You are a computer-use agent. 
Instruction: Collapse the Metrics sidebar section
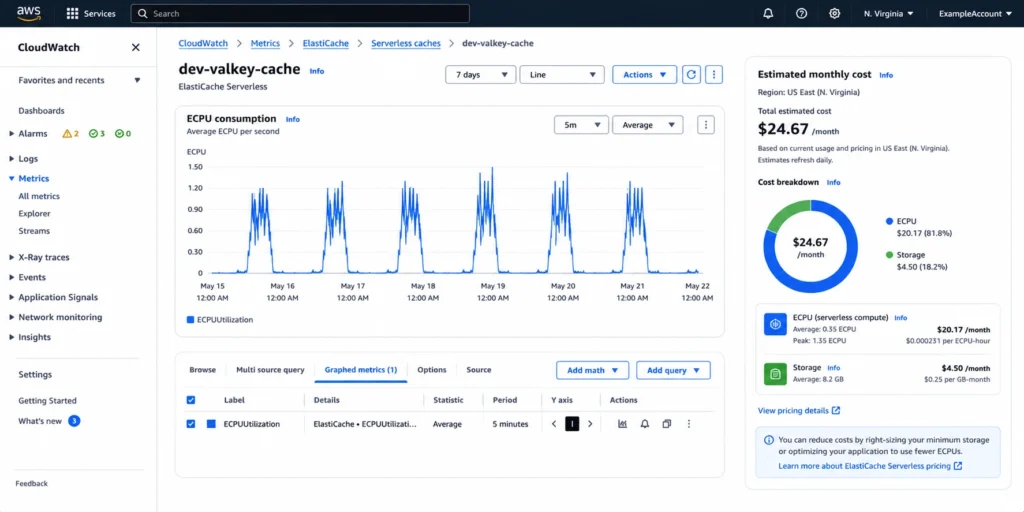pos(12,178)
